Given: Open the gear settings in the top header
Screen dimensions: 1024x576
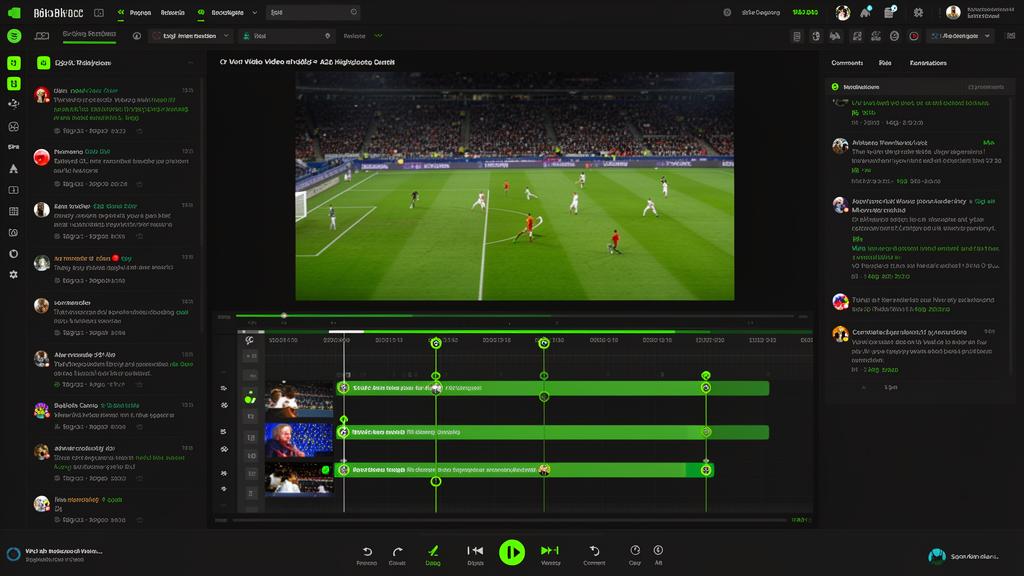Looking at the screenshot, I should click(918, 12).
